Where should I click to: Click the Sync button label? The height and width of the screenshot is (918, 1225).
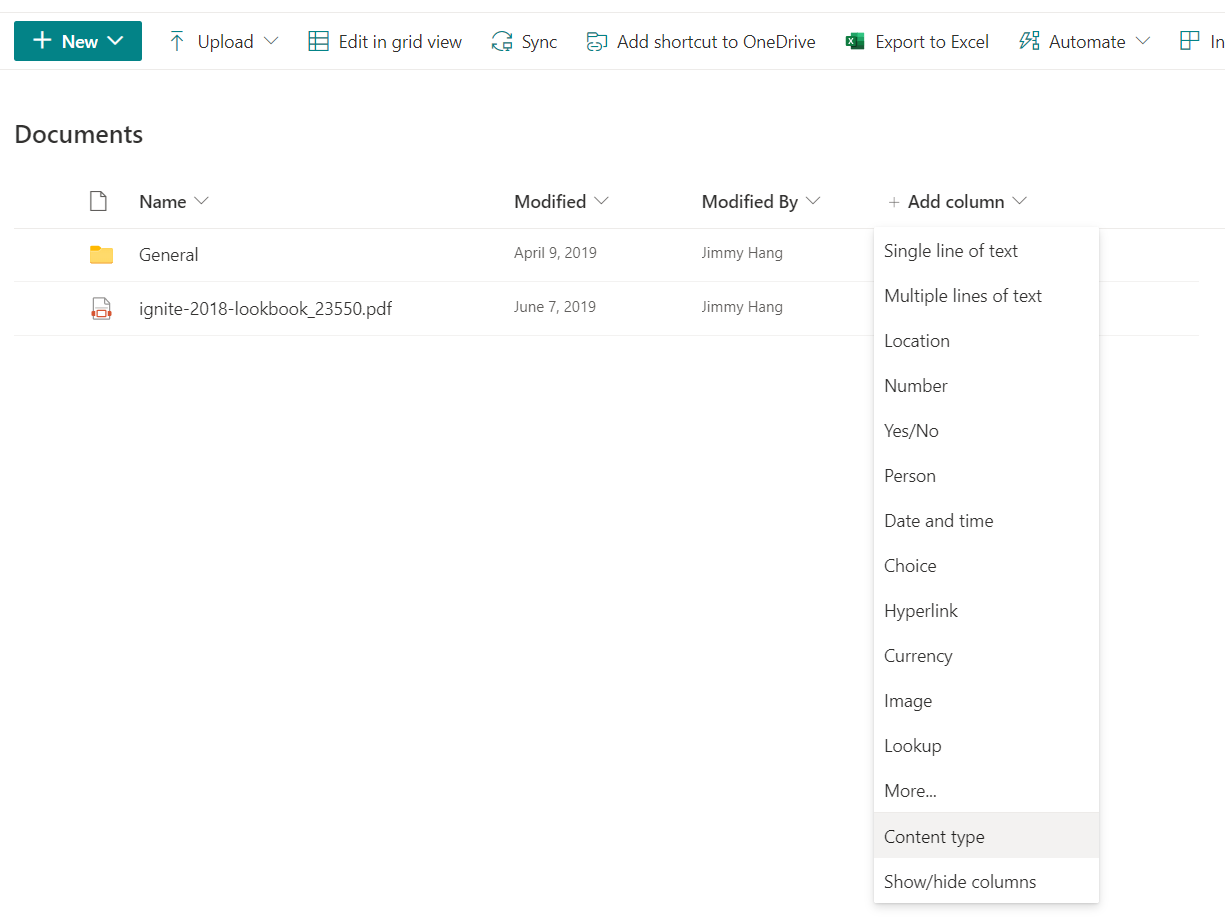click(x=539, y=42)
